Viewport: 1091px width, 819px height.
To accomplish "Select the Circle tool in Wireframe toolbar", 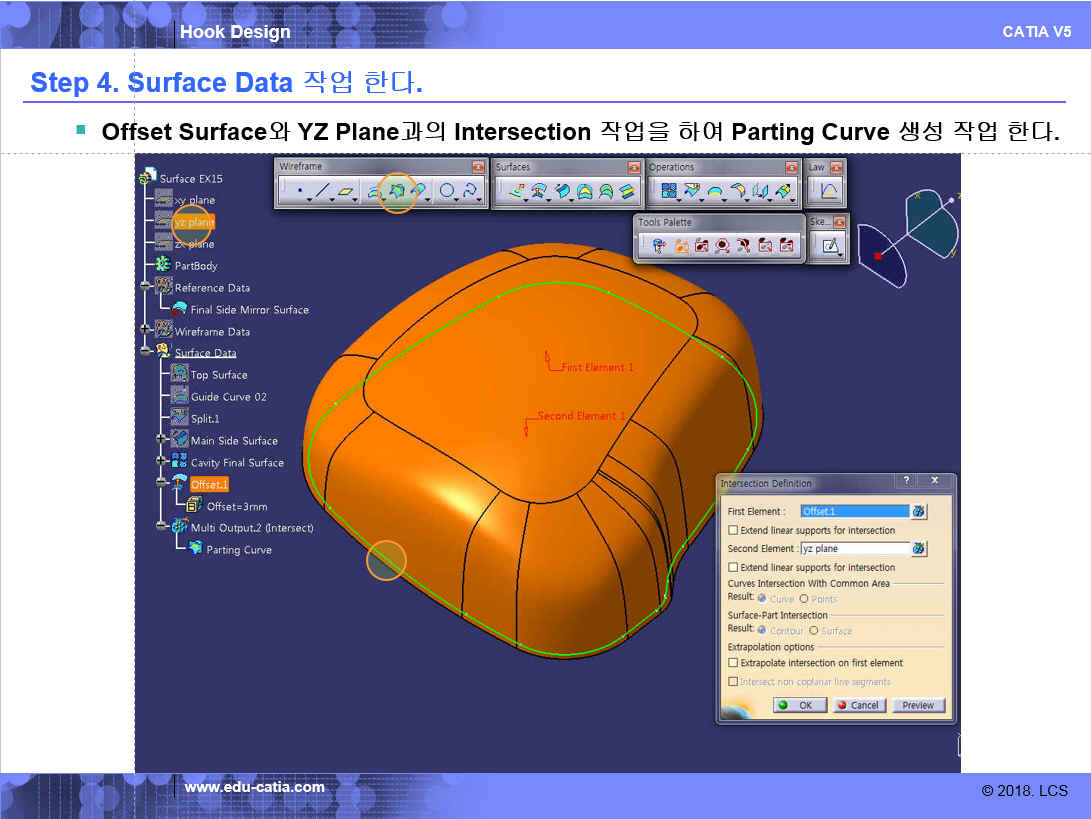I will click(447, 191).
